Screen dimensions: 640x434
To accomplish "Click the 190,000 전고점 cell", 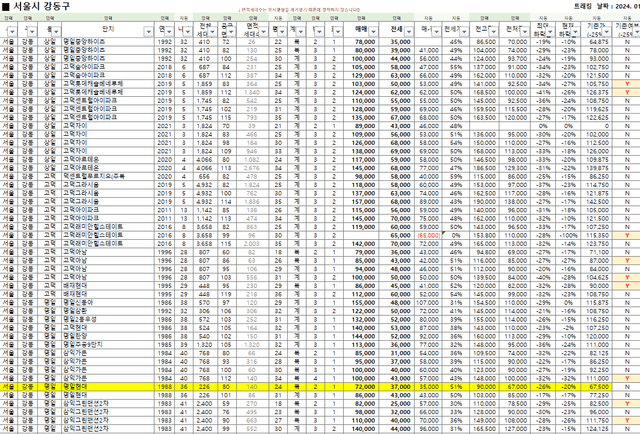I will pos(484,202).
